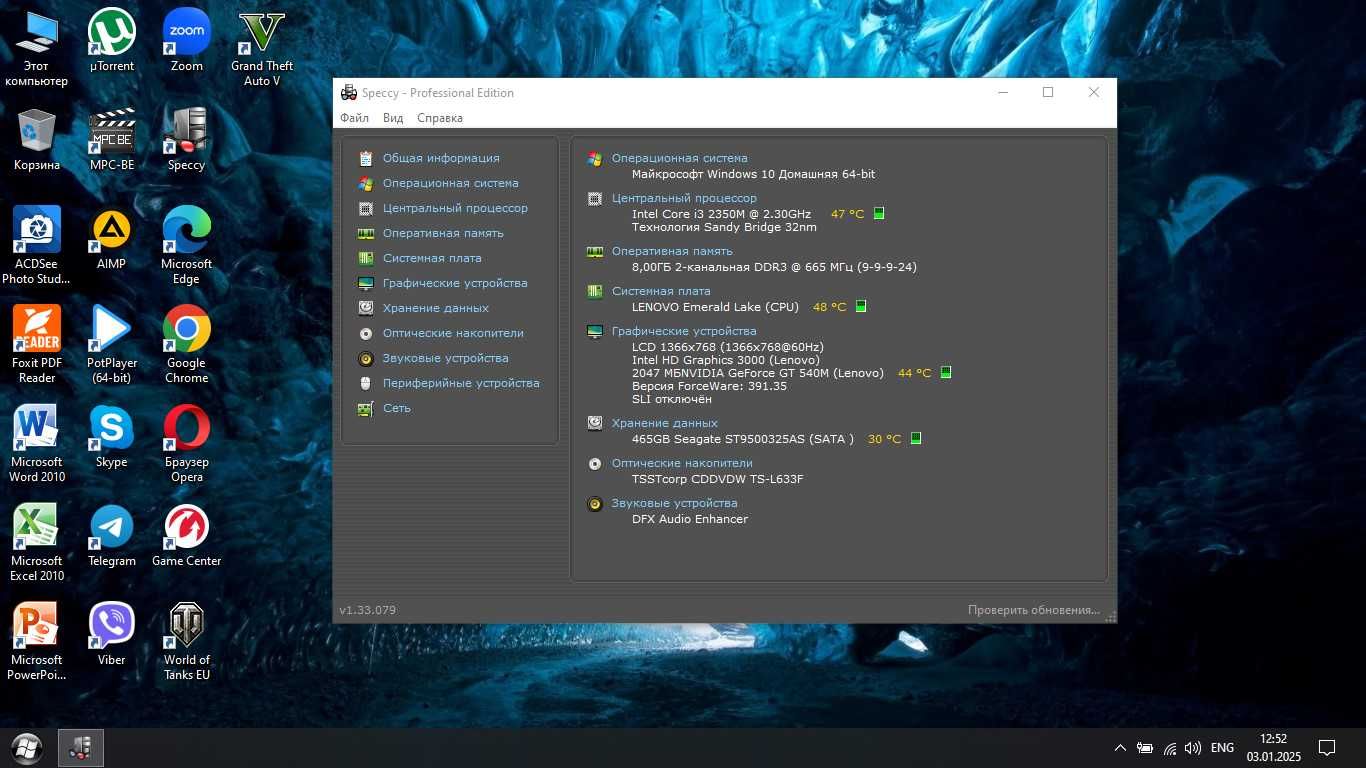
Task: Click Оптические накопители sidebar disc icon
Action: (366, 333)
